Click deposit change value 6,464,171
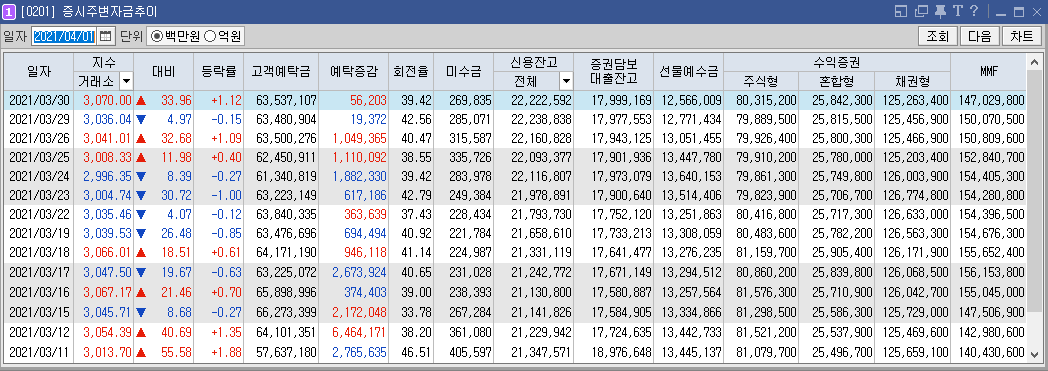 click(359, 332)
